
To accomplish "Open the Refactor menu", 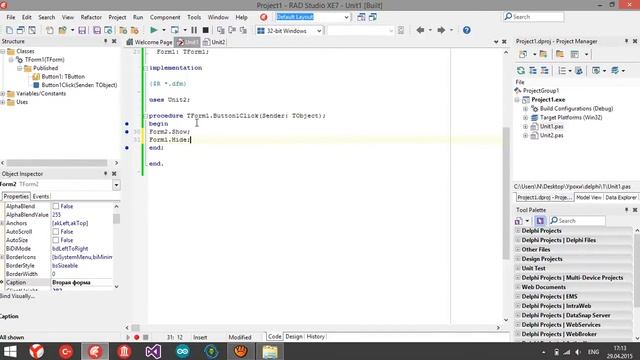I will (x=91, y=17).
